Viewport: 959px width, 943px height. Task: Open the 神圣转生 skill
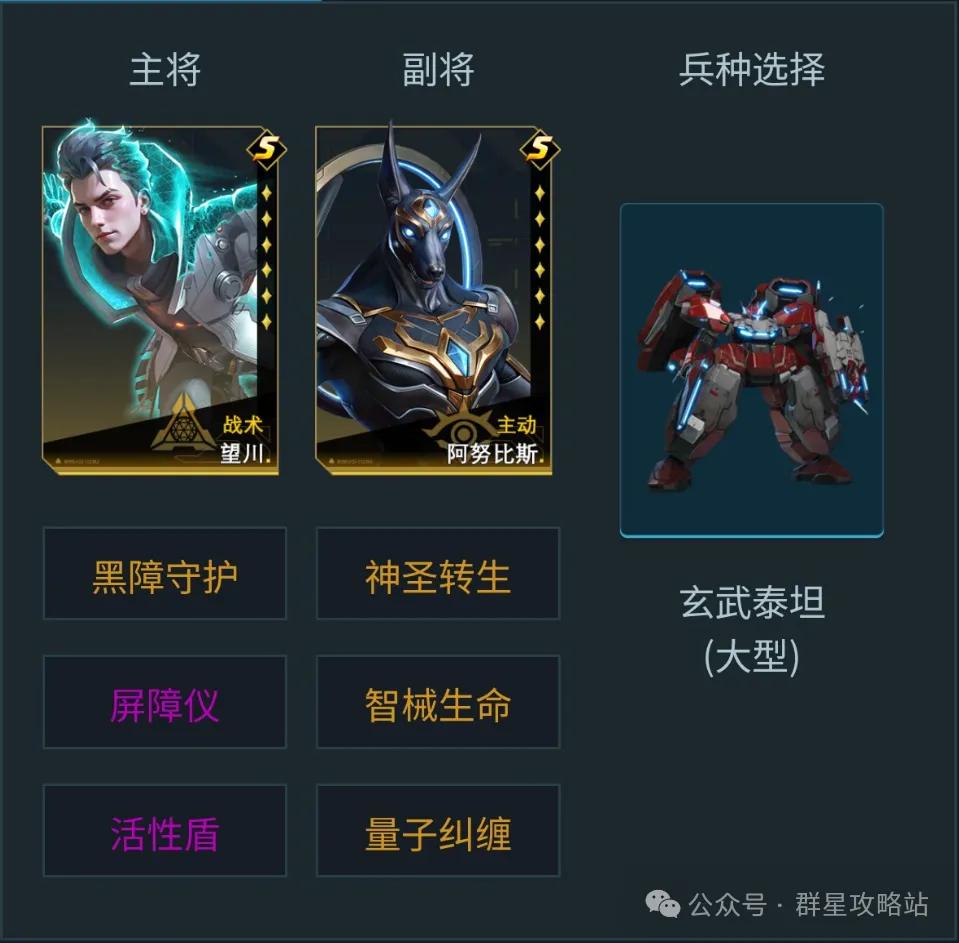[x=438, y=573]
